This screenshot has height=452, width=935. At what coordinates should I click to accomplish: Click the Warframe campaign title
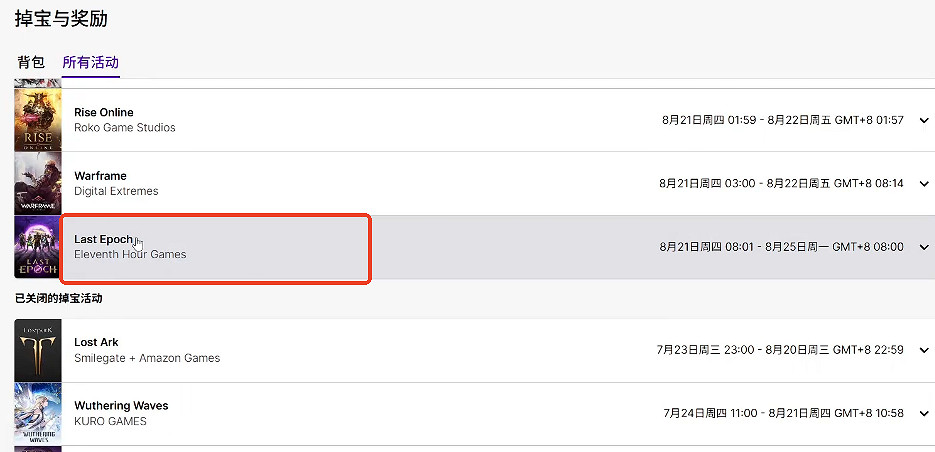point(100,176)
